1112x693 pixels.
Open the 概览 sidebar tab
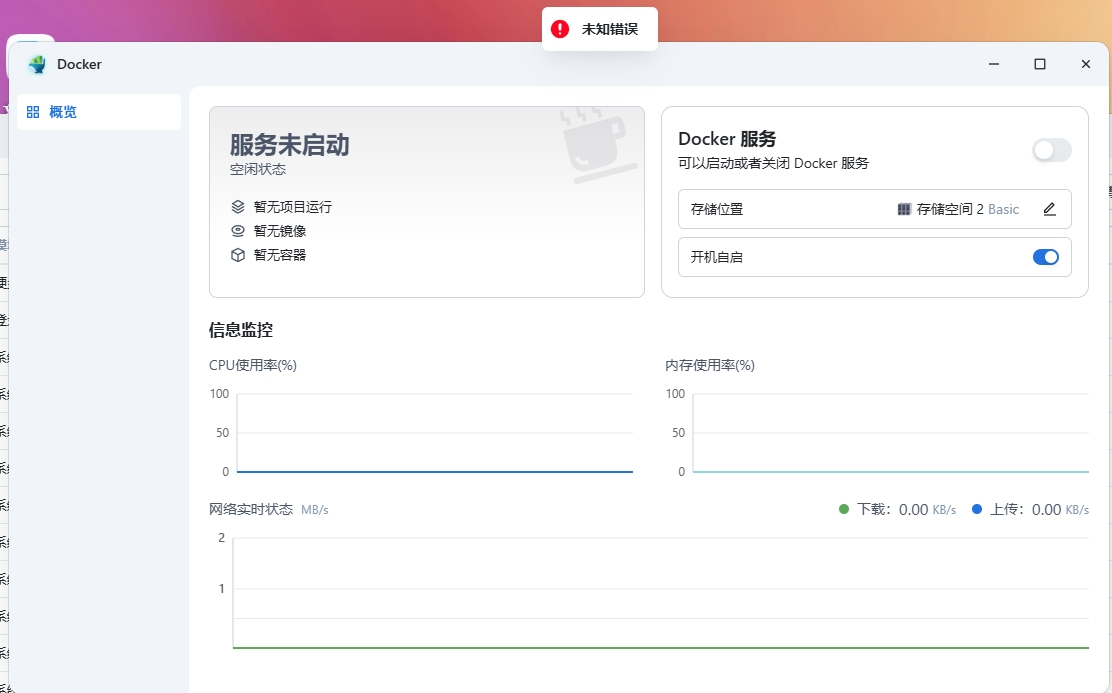(99, 112)
